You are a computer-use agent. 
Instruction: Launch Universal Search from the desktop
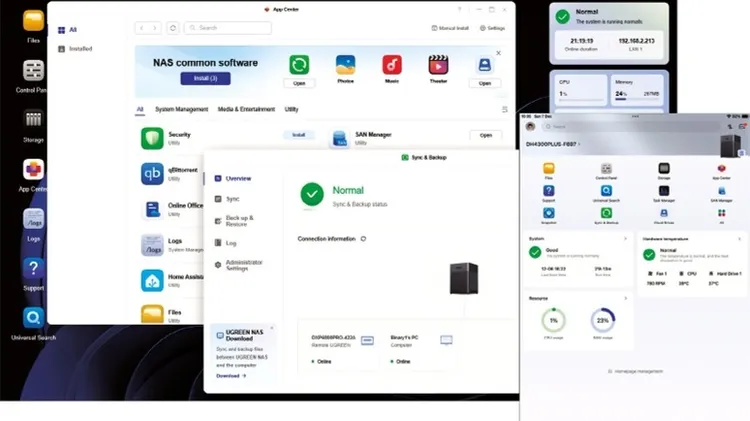pyautogui.click(x=33, y=318)
